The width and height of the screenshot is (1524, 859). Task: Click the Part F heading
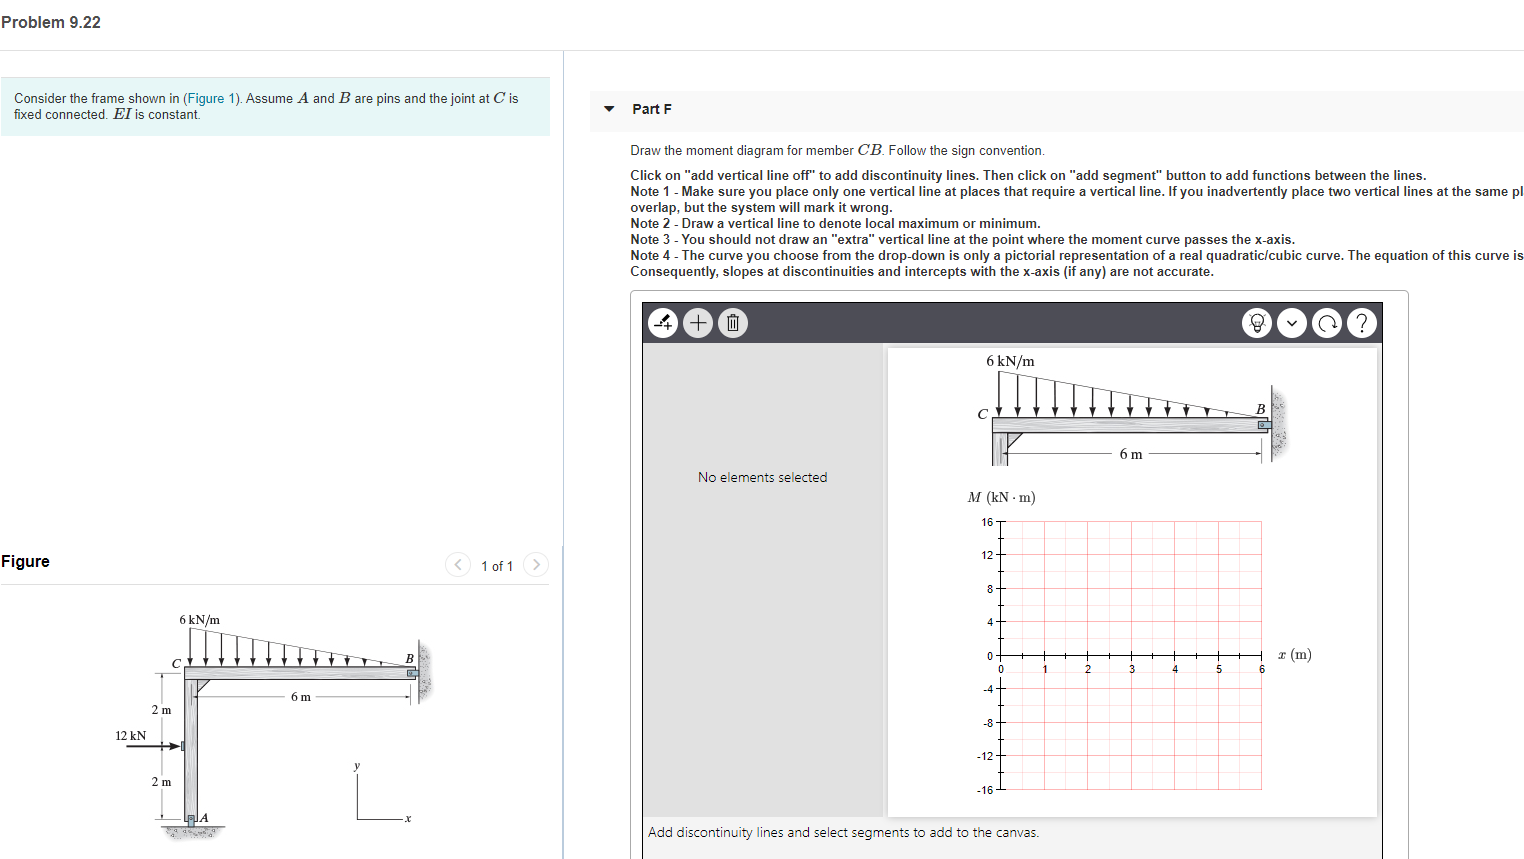point(652,109)
